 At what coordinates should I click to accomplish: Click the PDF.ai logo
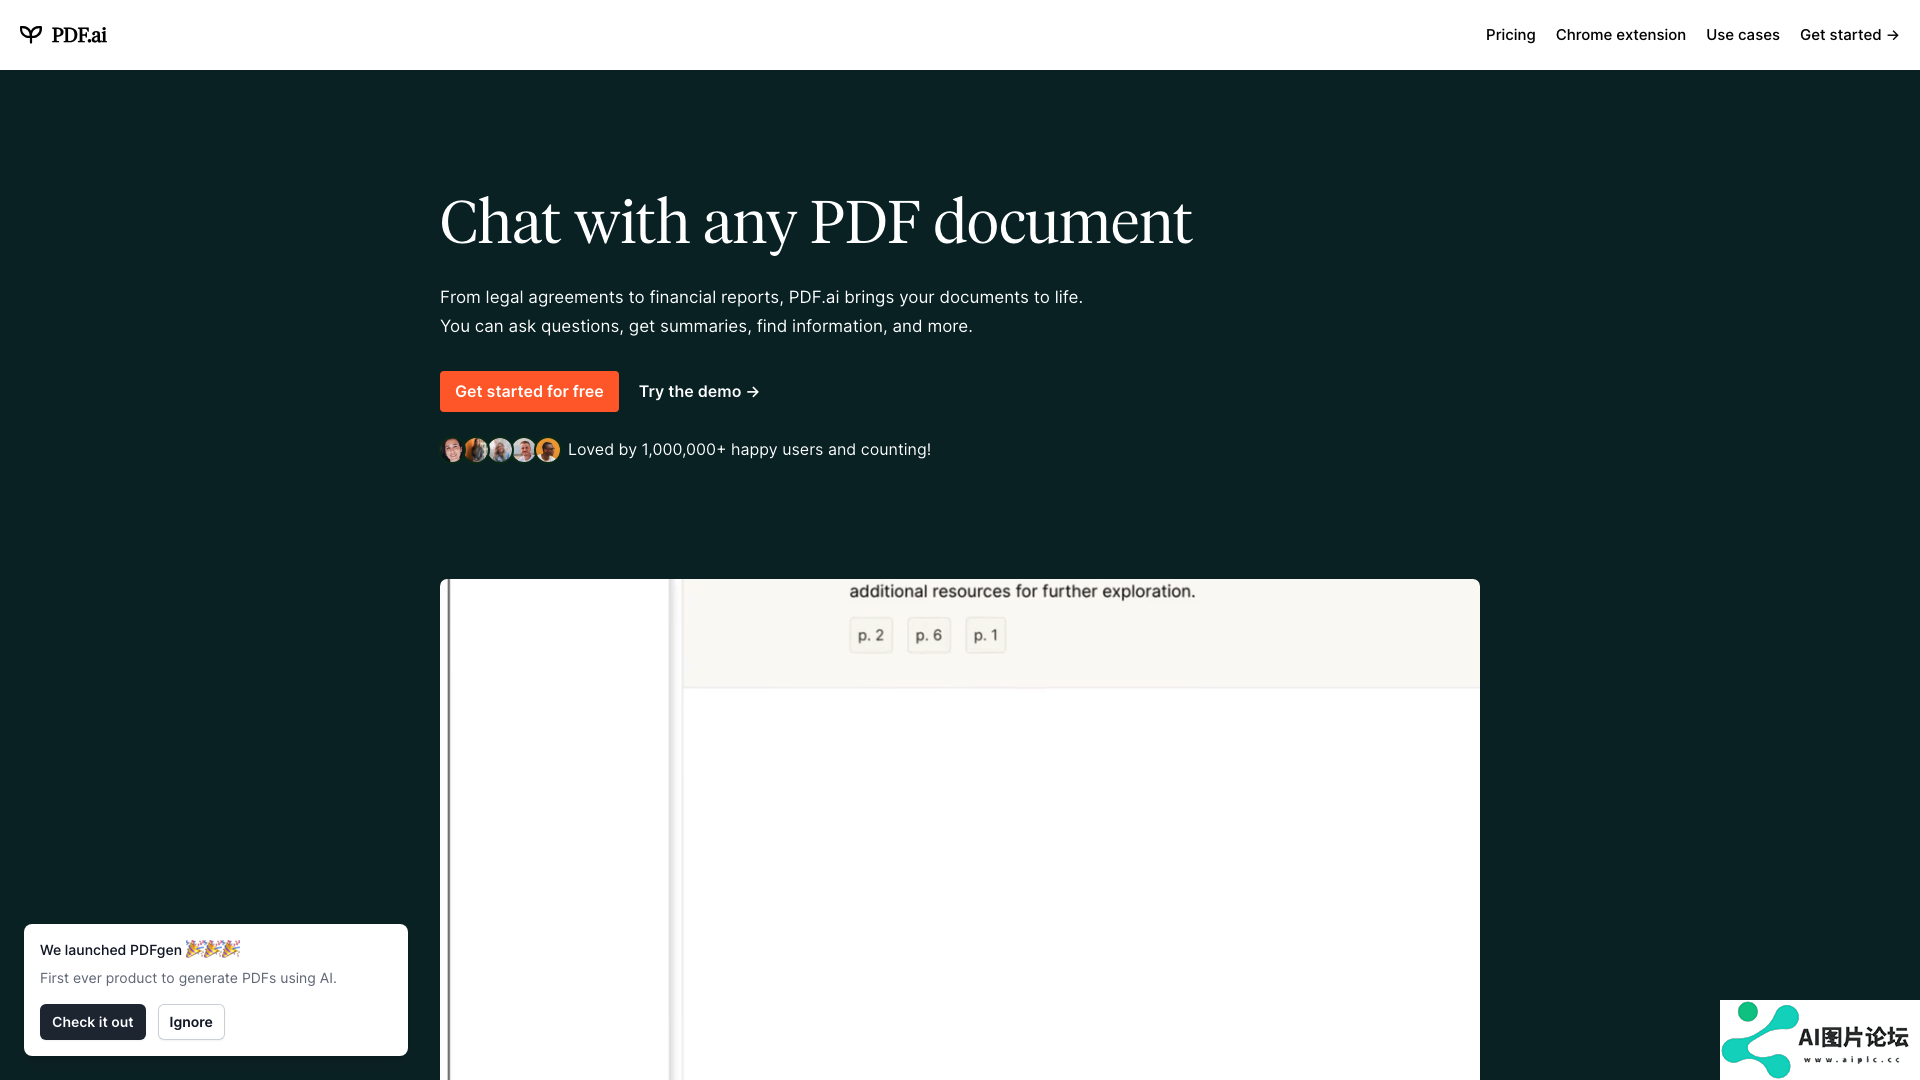[63, 35]
